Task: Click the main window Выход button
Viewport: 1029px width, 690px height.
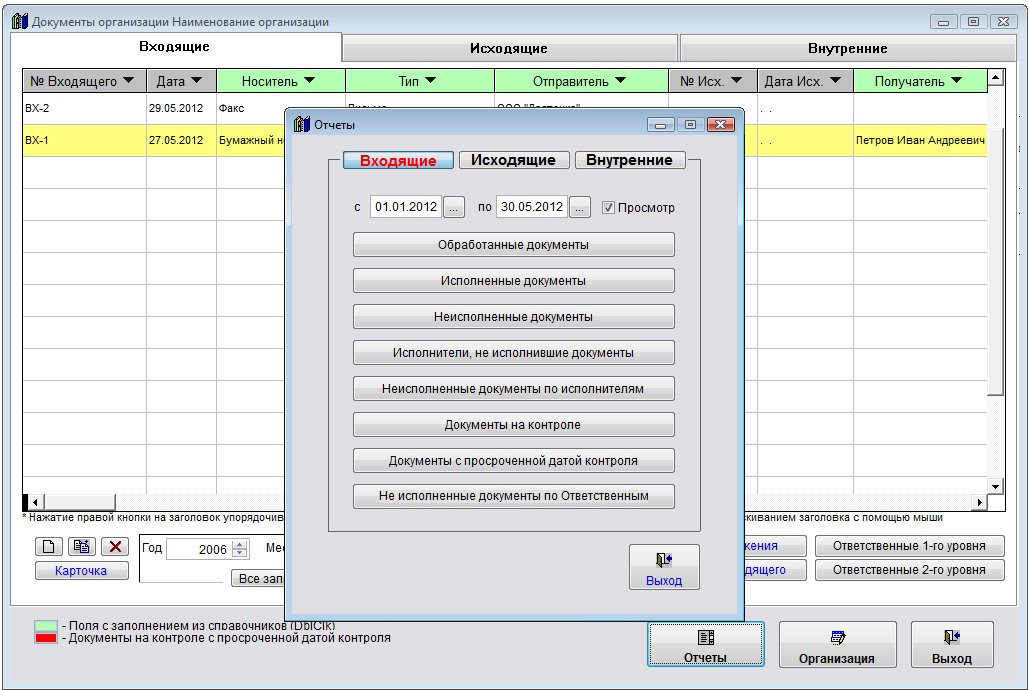Action: [952, 645]
